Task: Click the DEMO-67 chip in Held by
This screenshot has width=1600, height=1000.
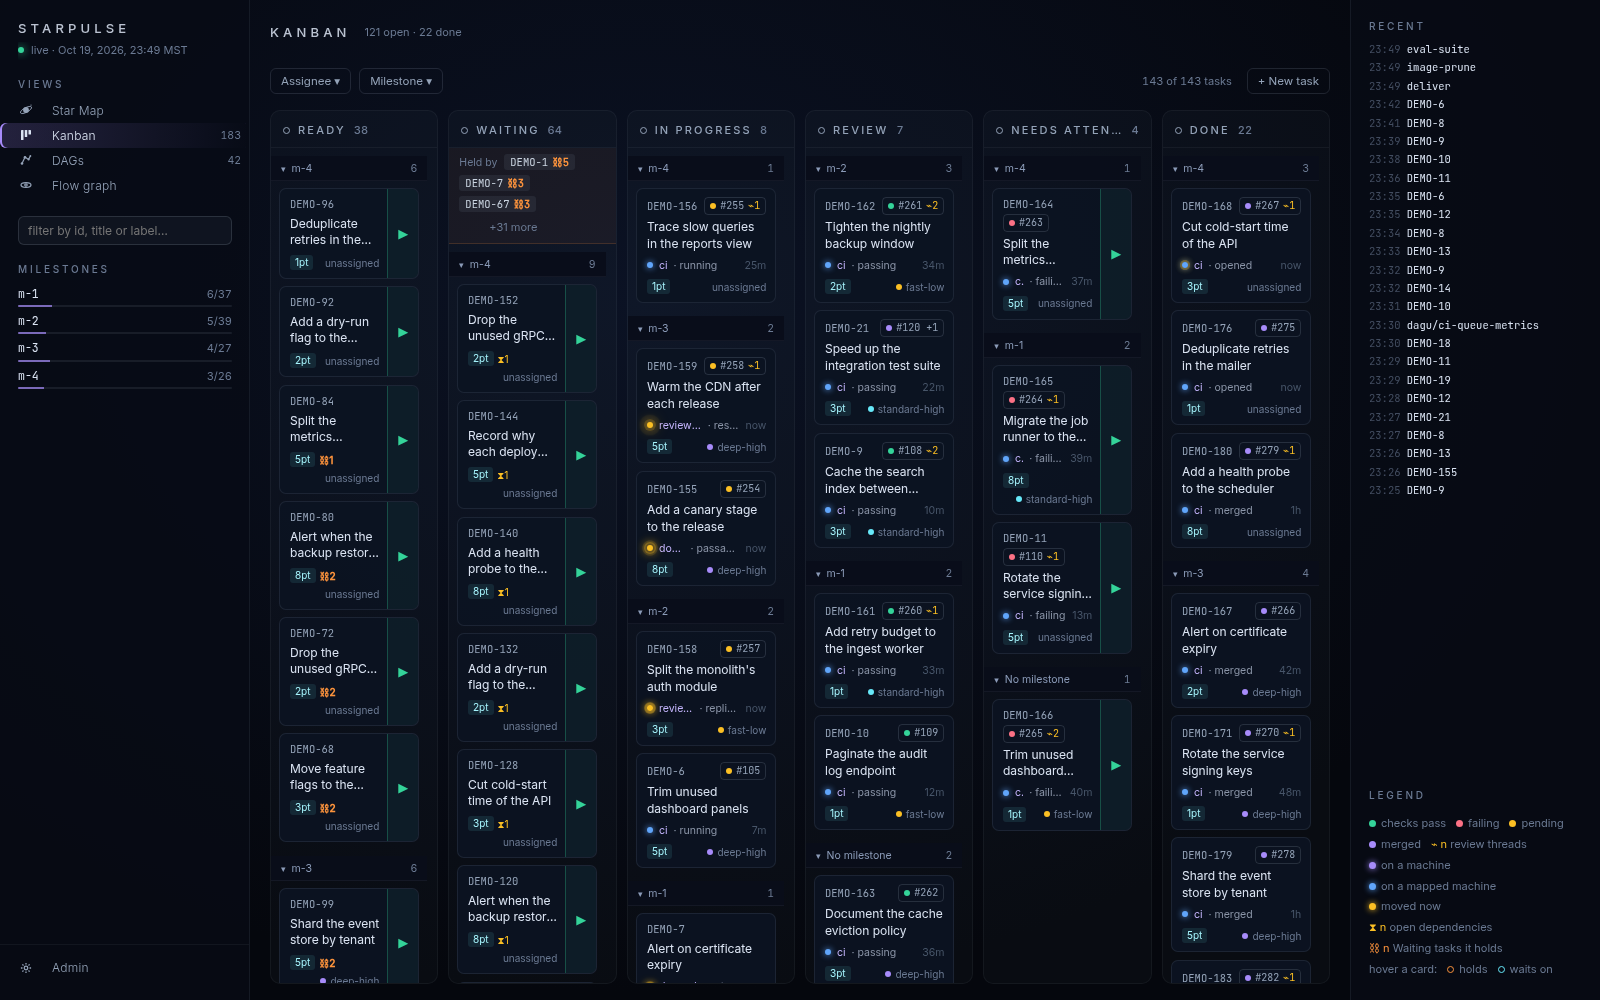Action: [x=497, y=204]
